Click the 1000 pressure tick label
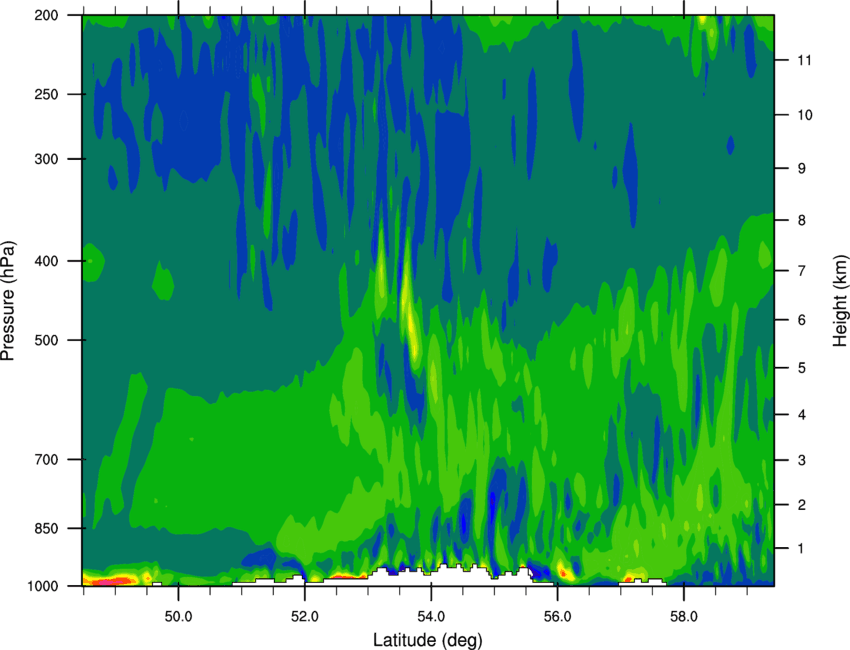 click(x=42, y=586)
